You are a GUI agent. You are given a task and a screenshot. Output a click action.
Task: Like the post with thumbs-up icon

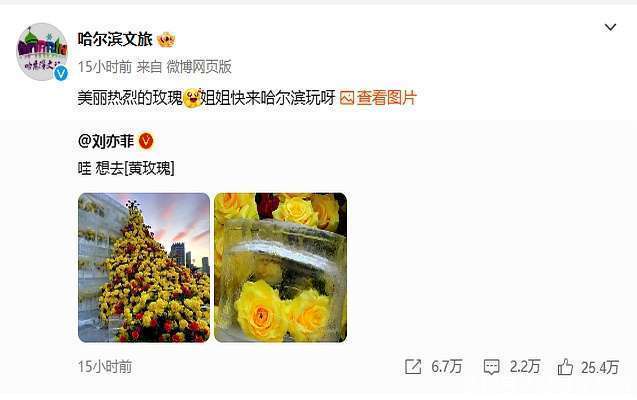point(565,367)
